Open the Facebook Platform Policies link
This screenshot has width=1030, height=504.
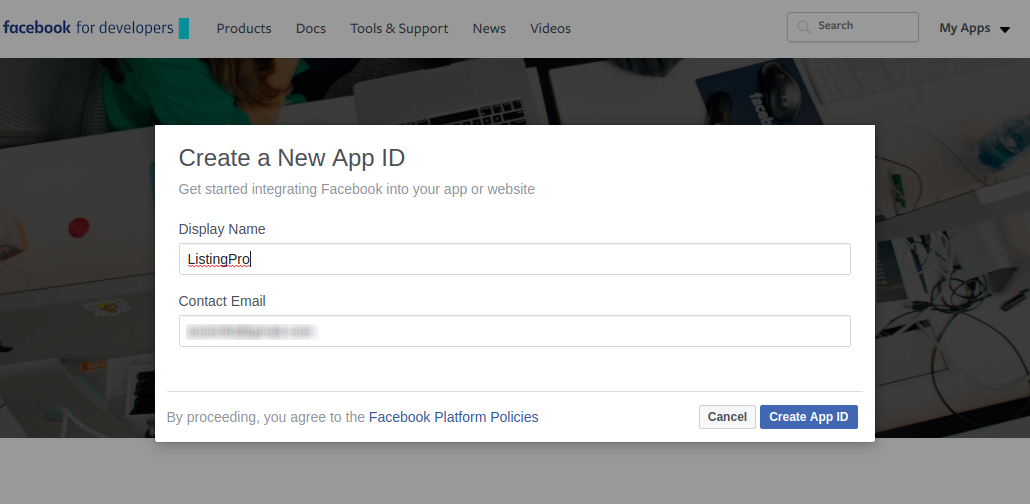(453, 417)
